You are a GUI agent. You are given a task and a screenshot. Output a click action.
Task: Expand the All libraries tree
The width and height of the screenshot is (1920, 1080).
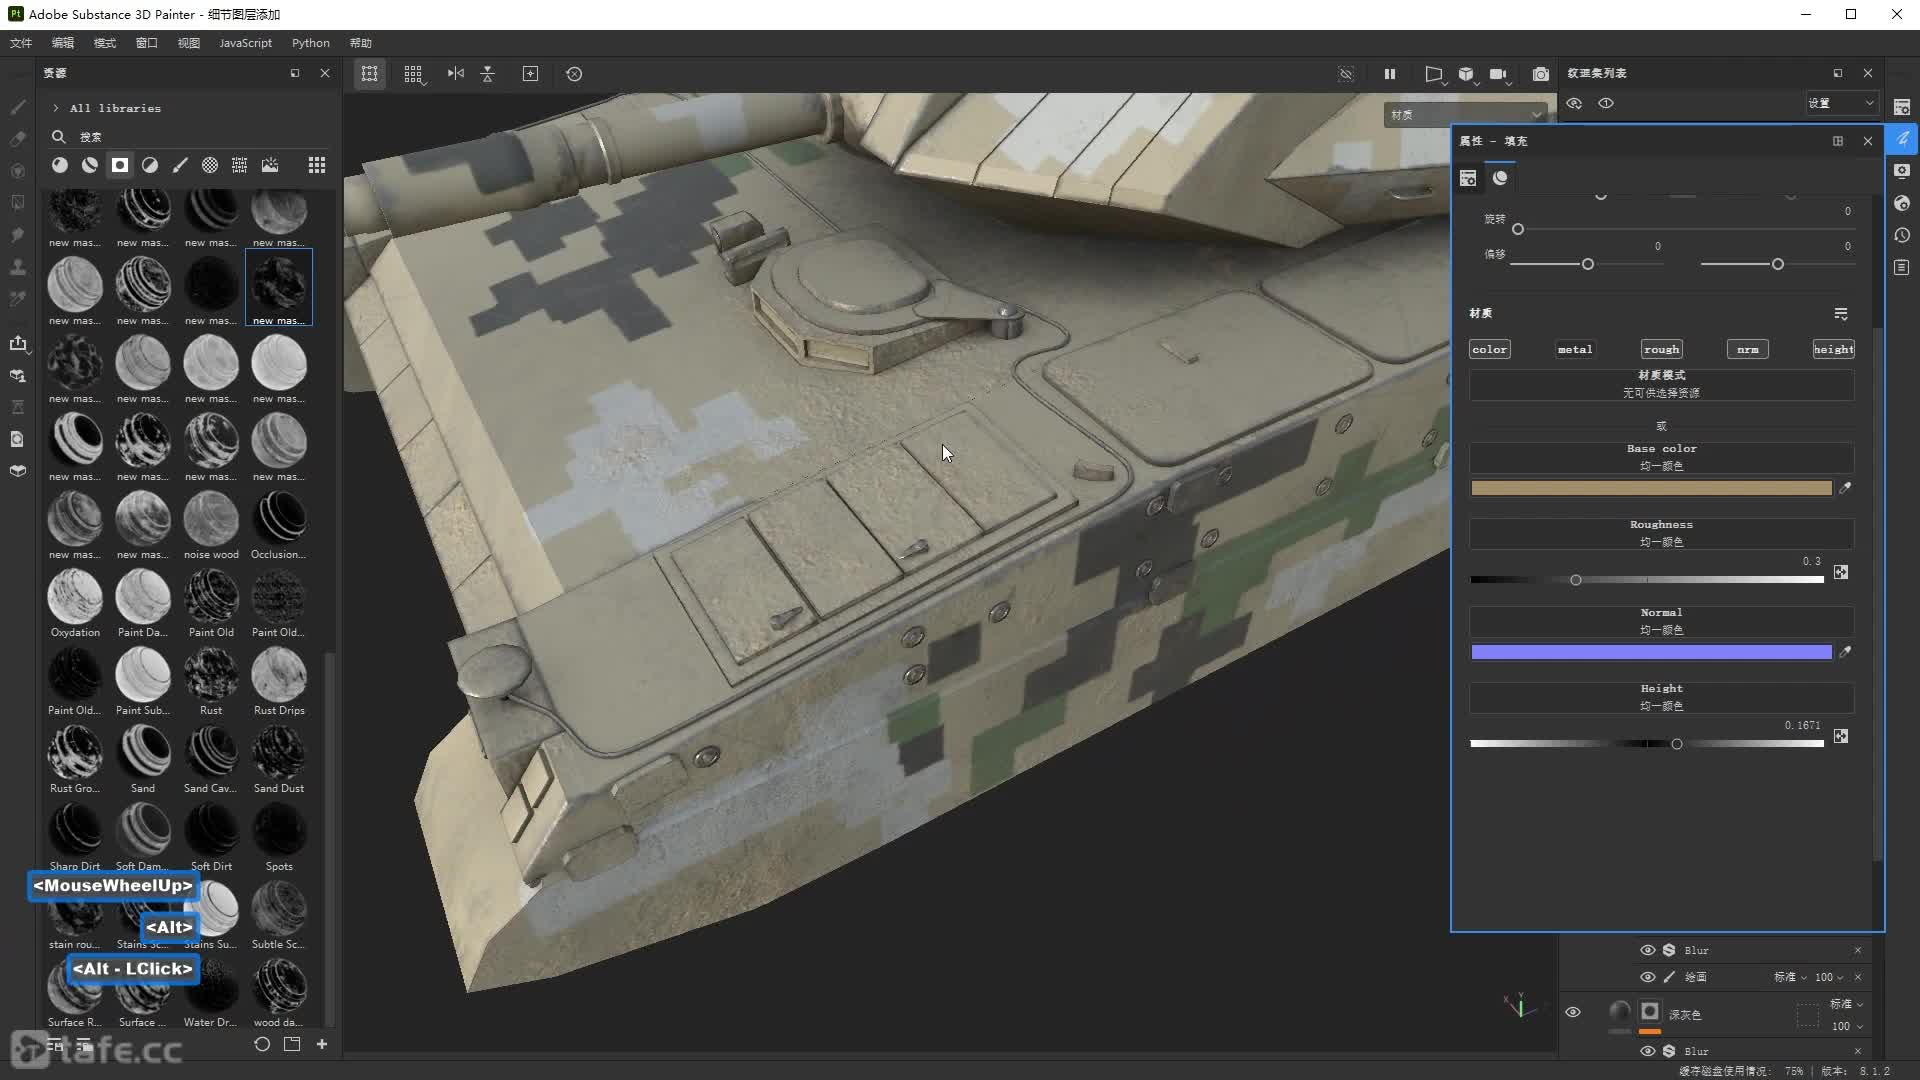click(x=56, y=108)
